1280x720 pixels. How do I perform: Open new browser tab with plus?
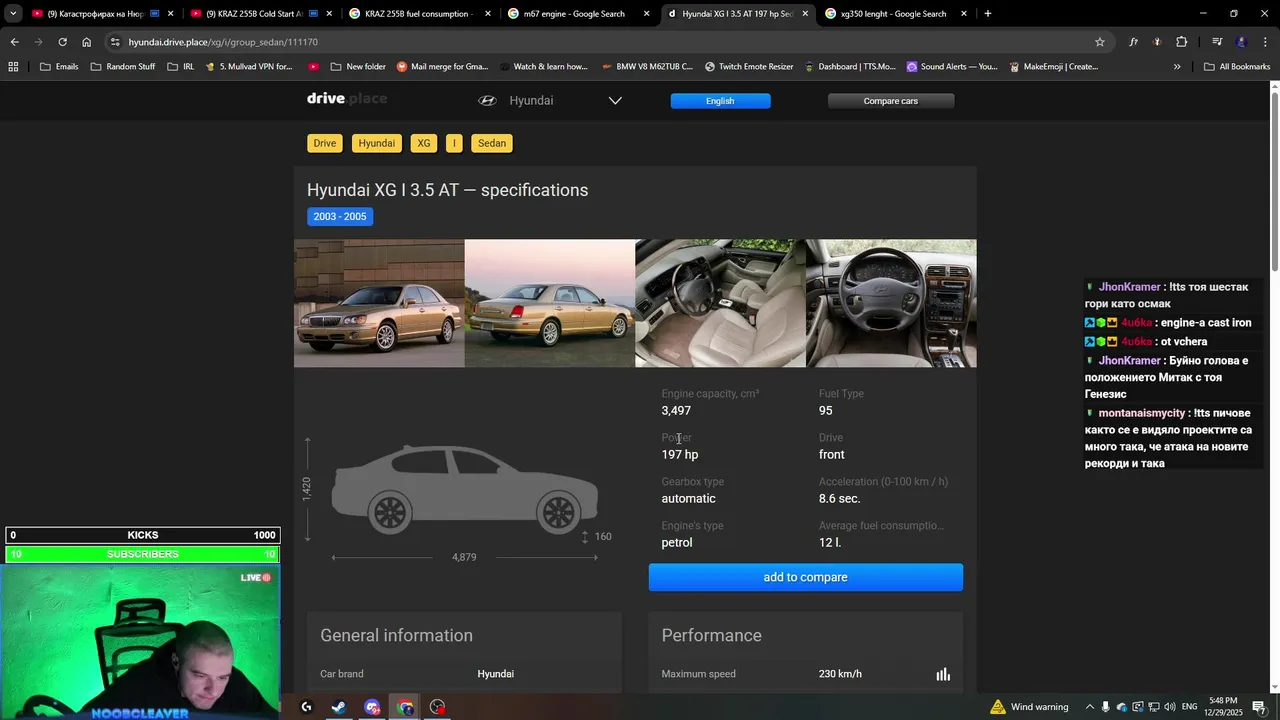click(x=988, y=14)
